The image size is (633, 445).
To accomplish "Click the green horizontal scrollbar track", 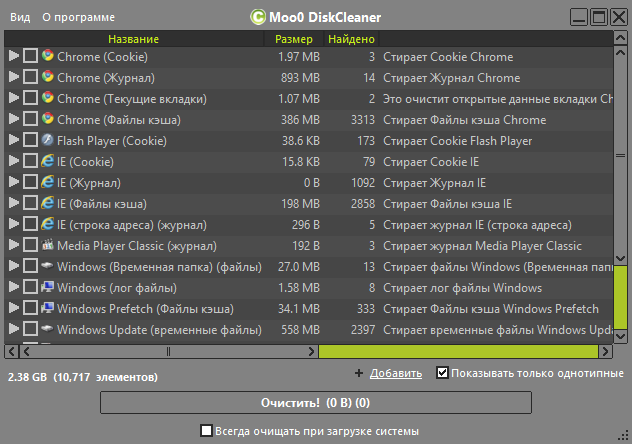I will tap(458, 351).
